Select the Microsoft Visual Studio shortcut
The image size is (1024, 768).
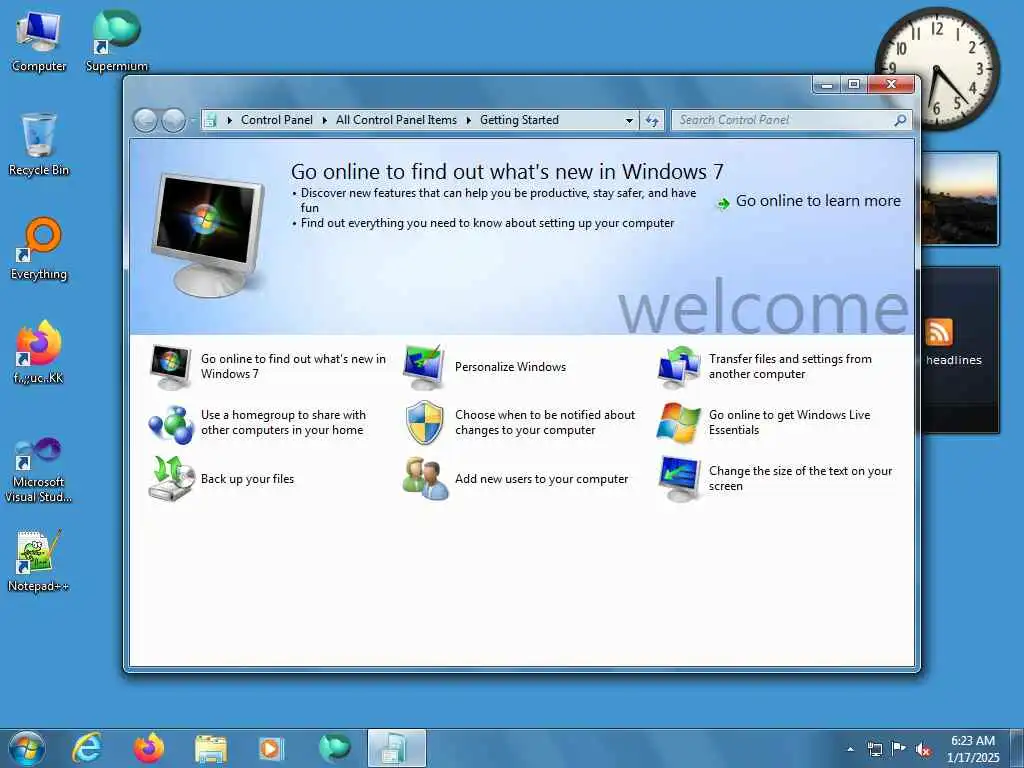39,471
